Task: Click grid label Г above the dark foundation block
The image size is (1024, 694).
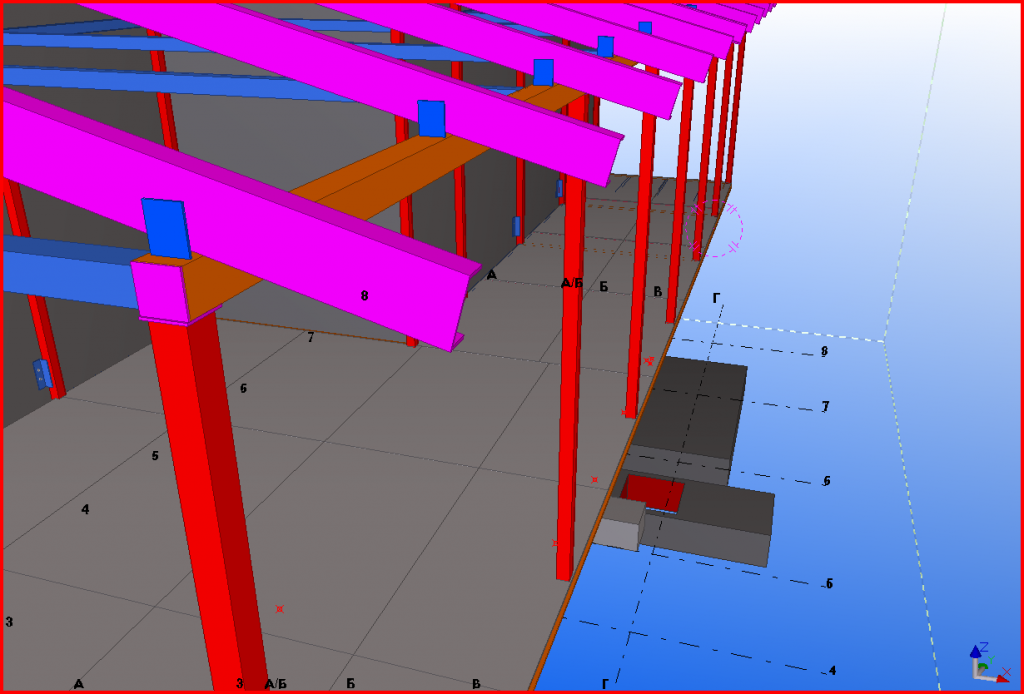Action: pyautogui.click(x=716, y=298)
